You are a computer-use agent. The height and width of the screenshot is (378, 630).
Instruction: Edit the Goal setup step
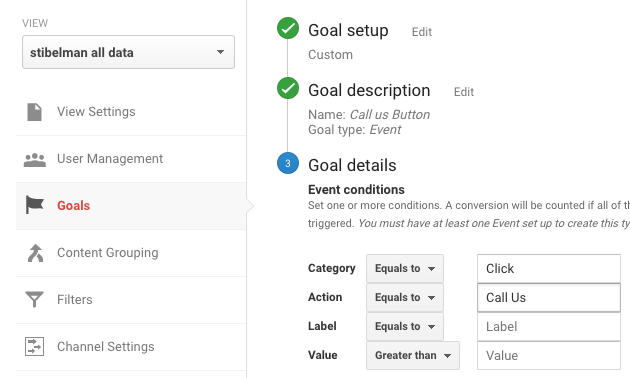(x=422, y=32)
